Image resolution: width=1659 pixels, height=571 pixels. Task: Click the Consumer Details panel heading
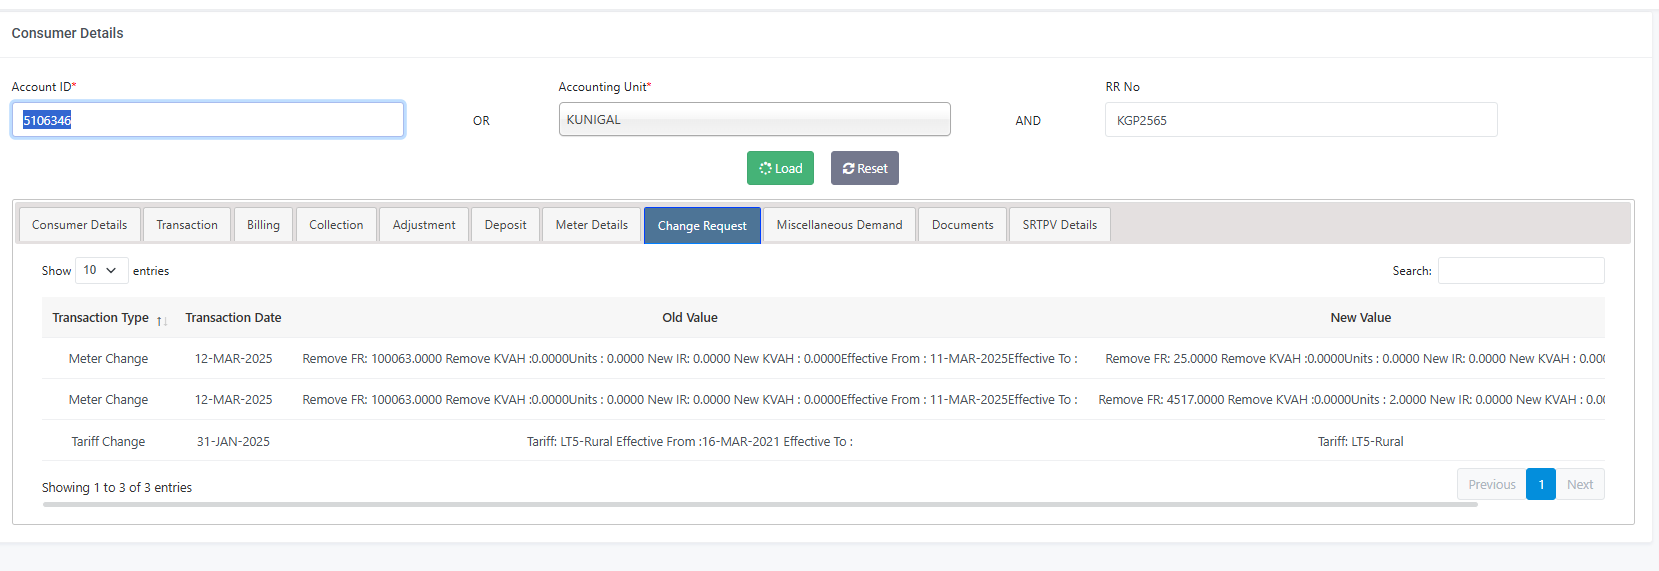[68, 33]
